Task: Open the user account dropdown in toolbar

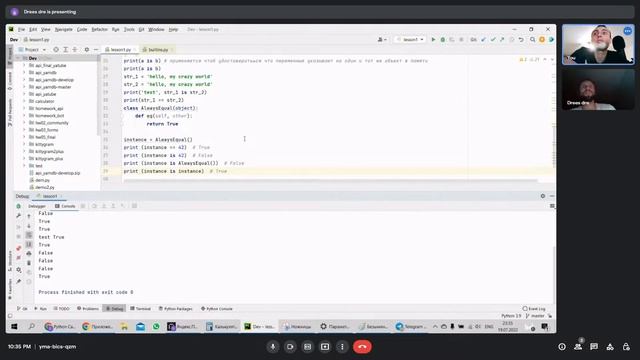Action: [382, 40]
